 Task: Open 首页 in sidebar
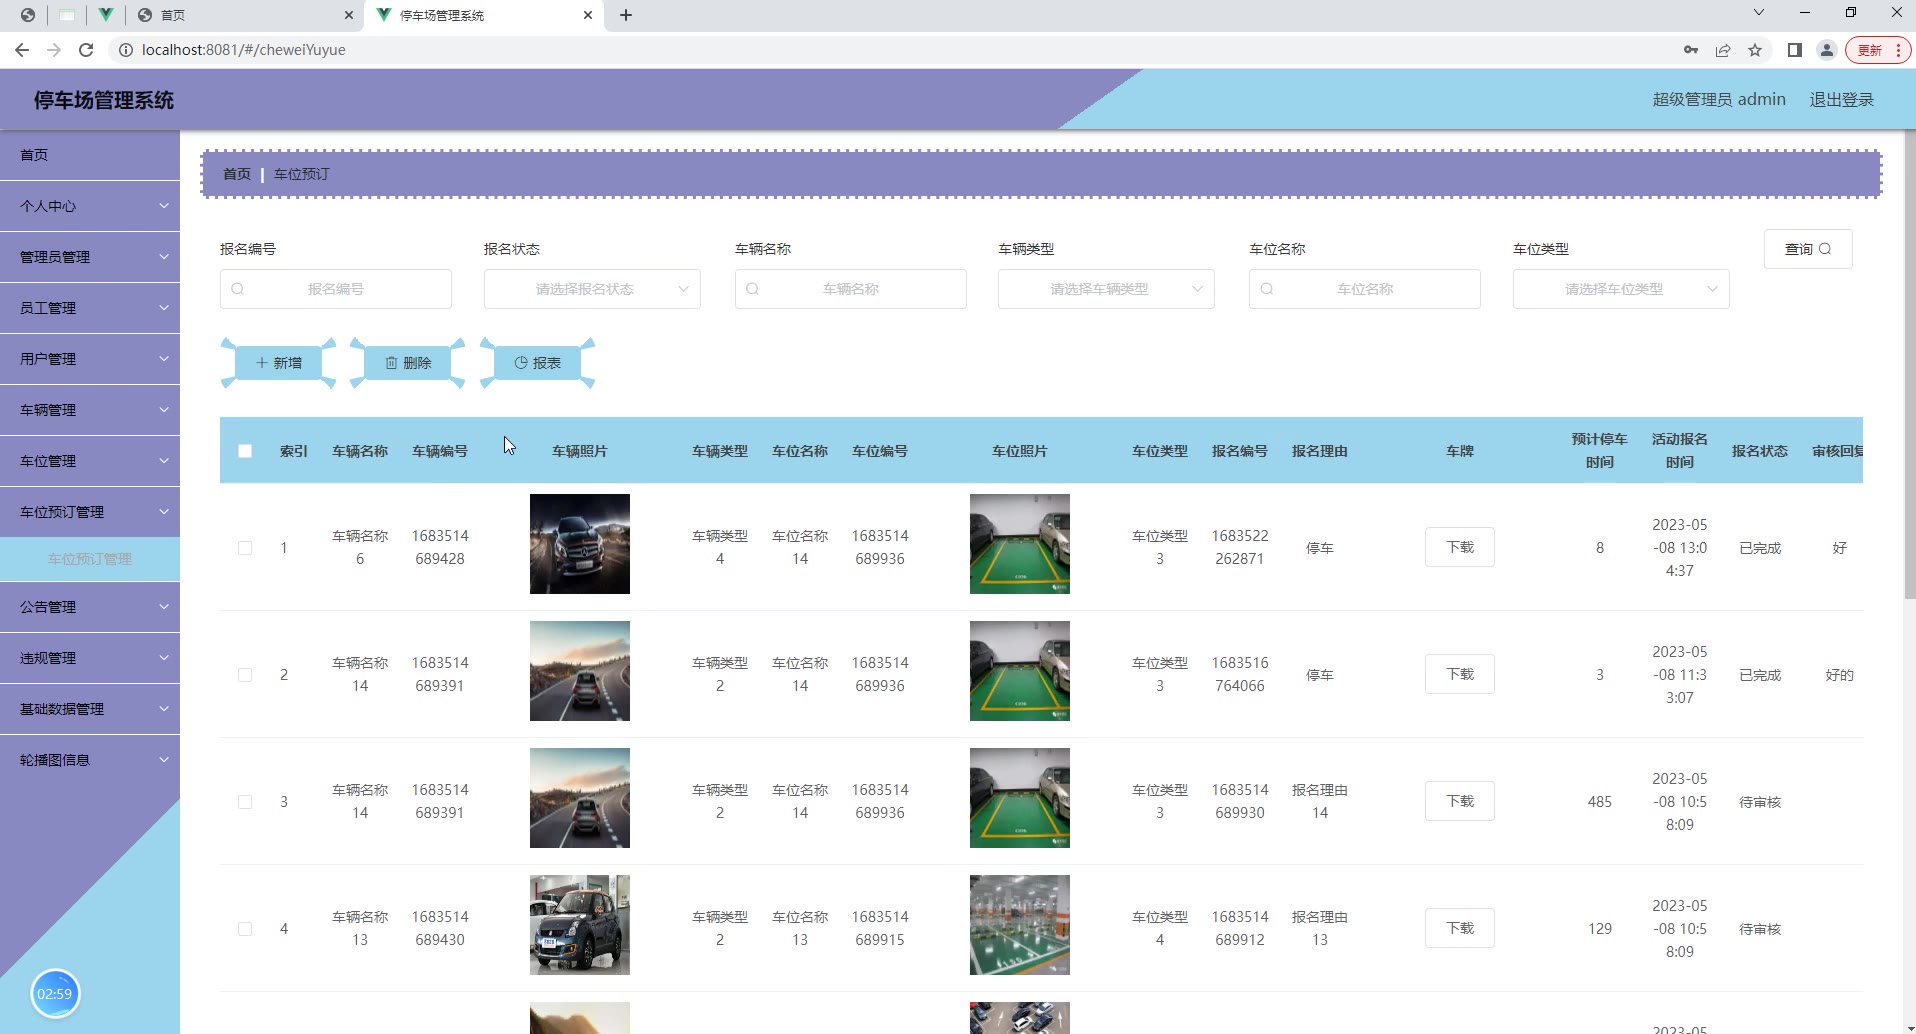point(90,155)
